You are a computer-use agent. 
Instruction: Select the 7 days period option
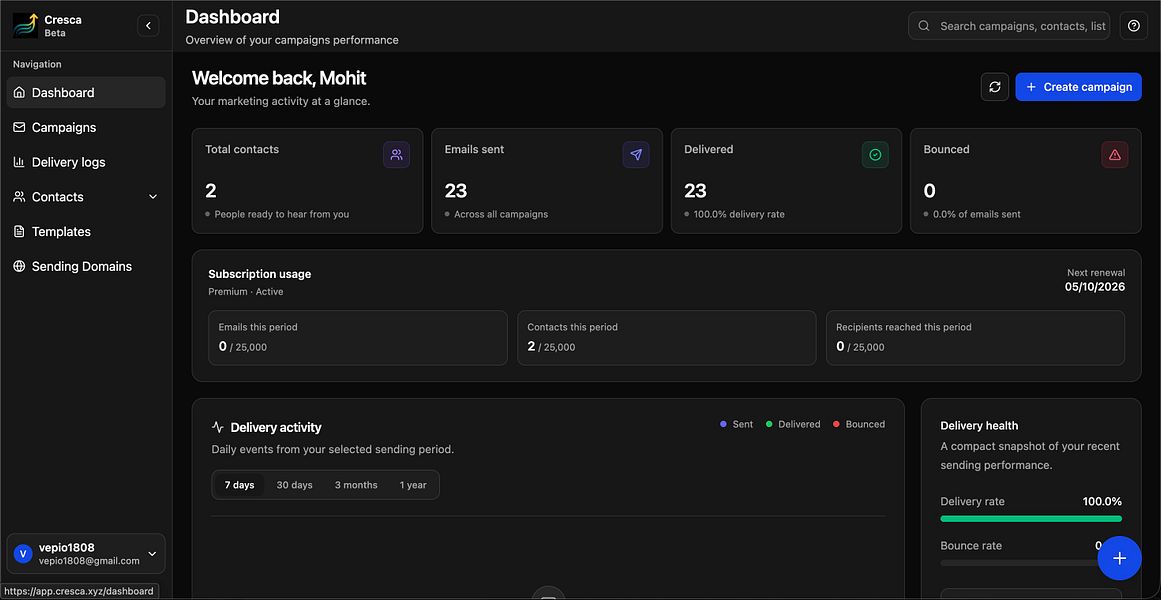[239, 485]
